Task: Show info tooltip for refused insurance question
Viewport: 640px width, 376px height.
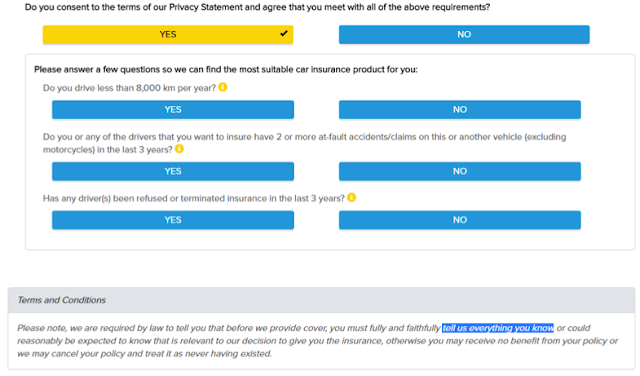Action: pos(351,198)
